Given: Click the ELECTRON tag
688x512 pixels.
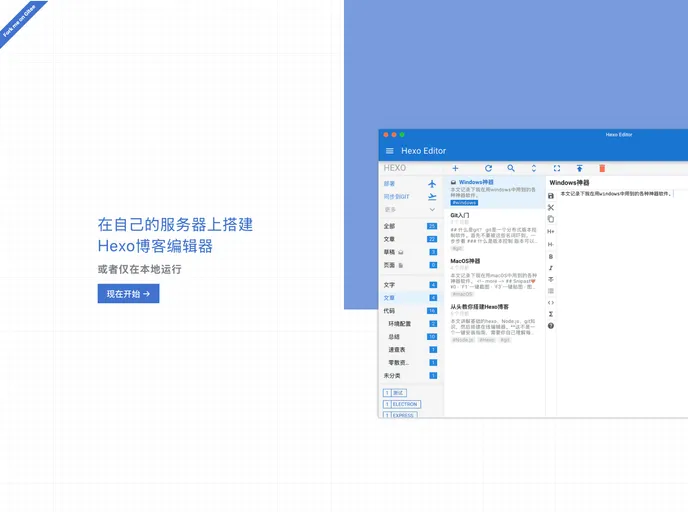Looking at the screenshot, I should coord(402,404).
